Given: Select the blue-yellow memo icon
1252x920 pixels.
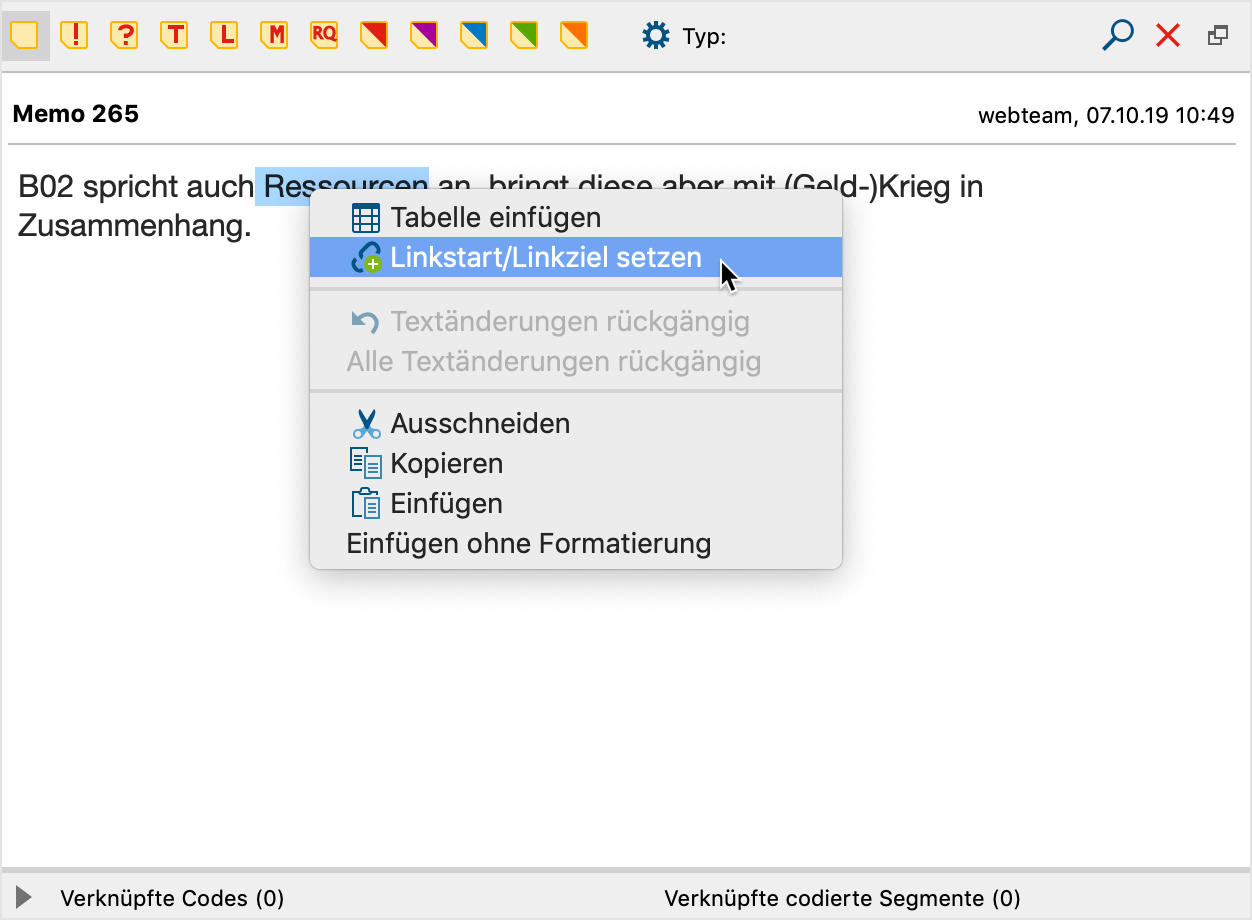Looking at the screenshot, I should [x=474, y=36].
